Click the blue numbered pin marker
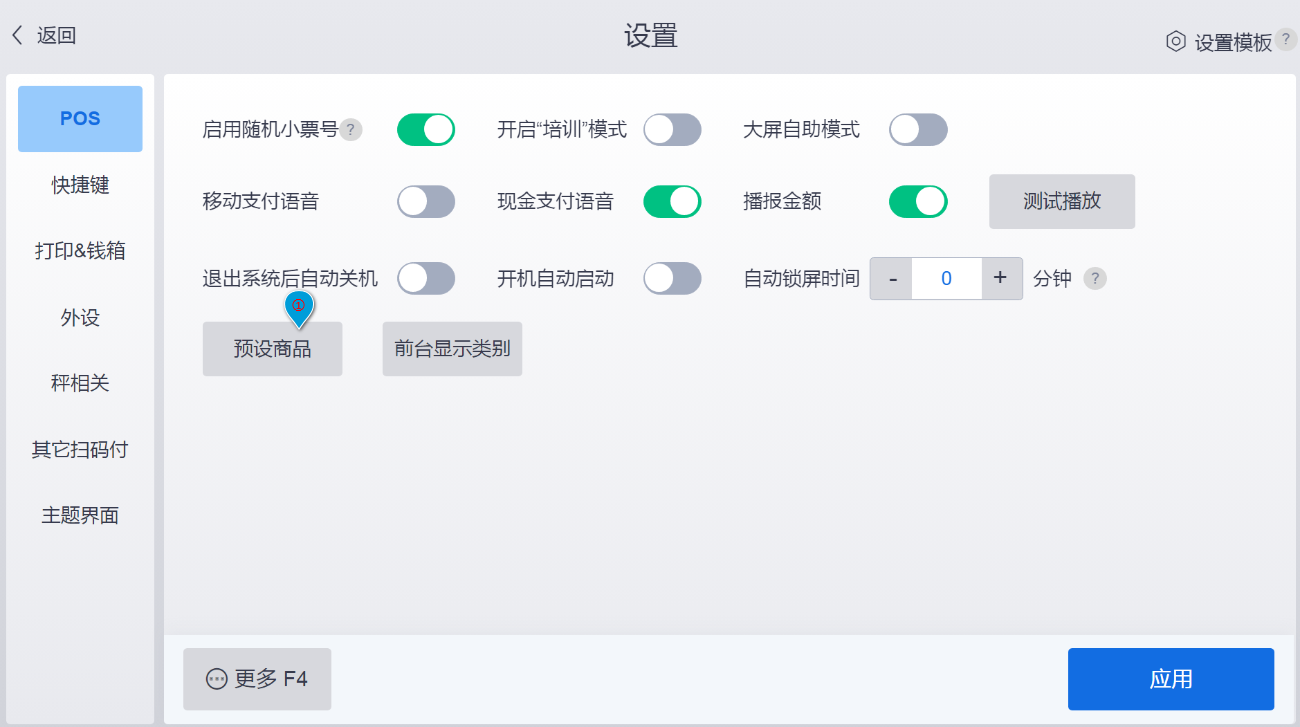The height and width of the screenshot is (727, 1300). point(299,308)
